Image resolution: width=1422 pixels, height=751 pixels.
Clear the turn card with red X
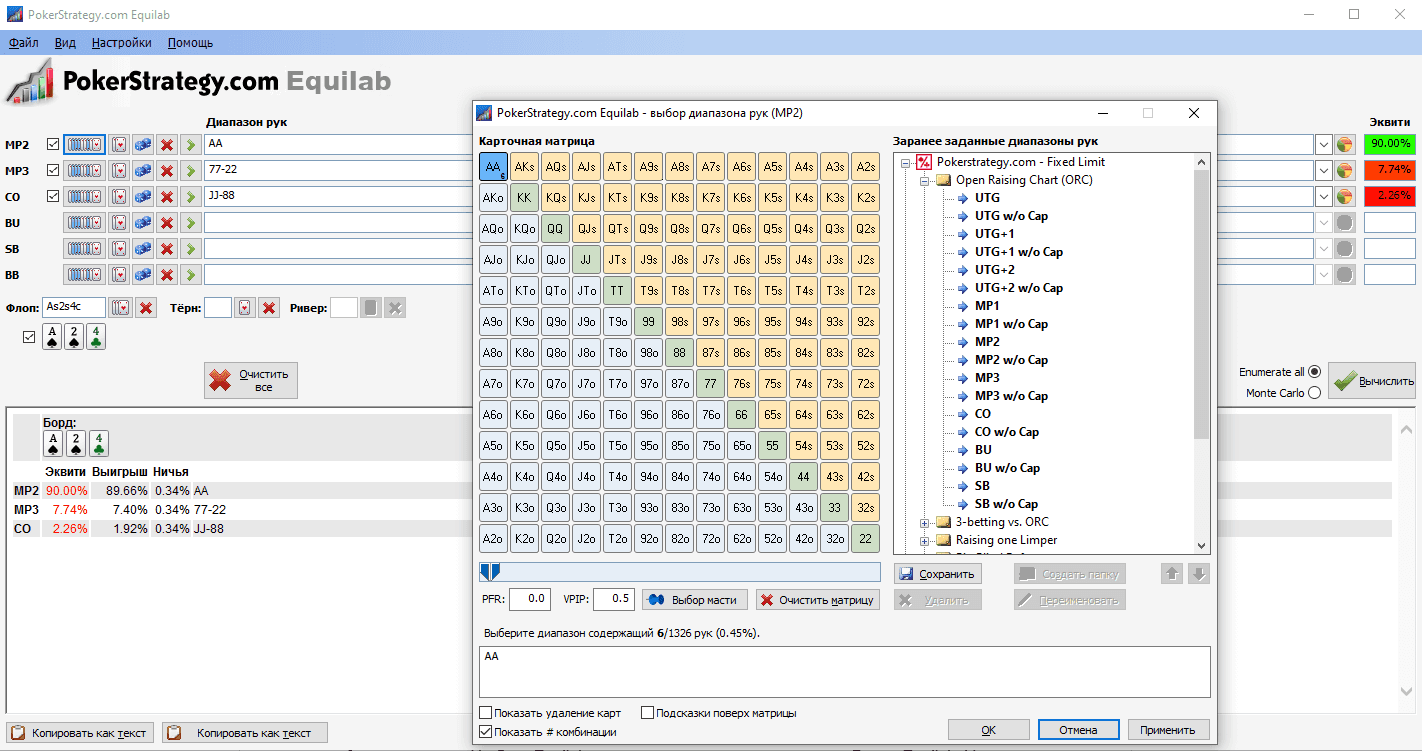click(269, 308)
